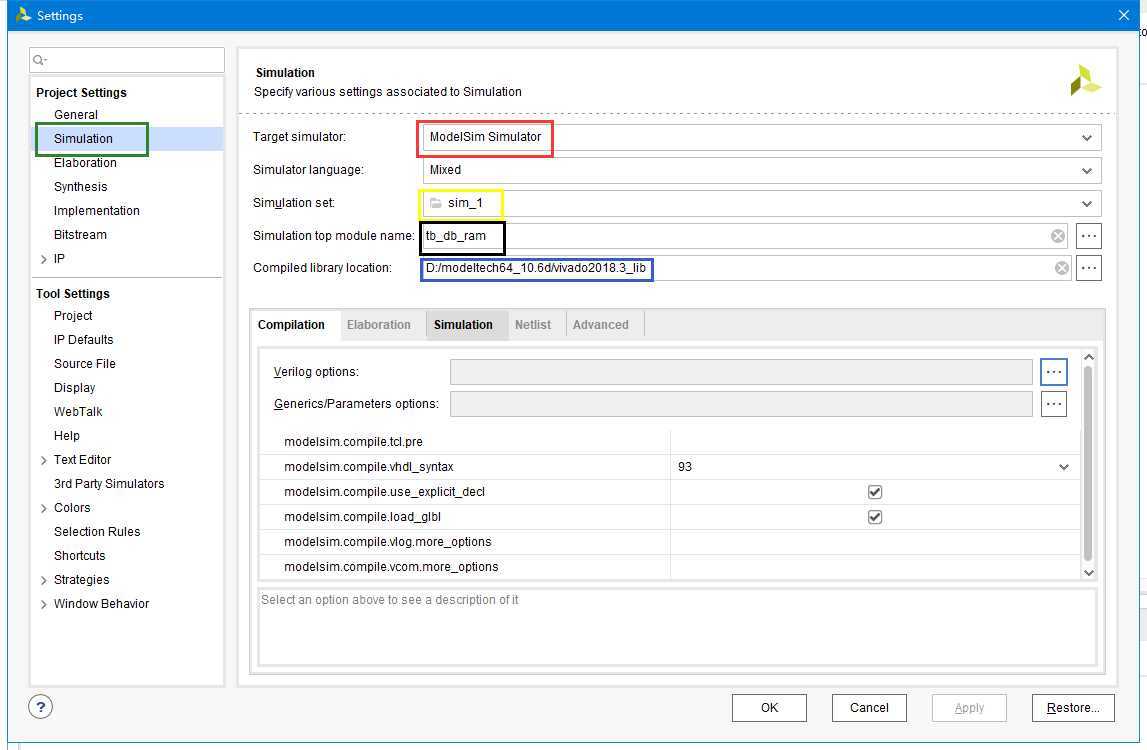
Task: Open the Simulation set dropdown
Action: pos(1086,203)
